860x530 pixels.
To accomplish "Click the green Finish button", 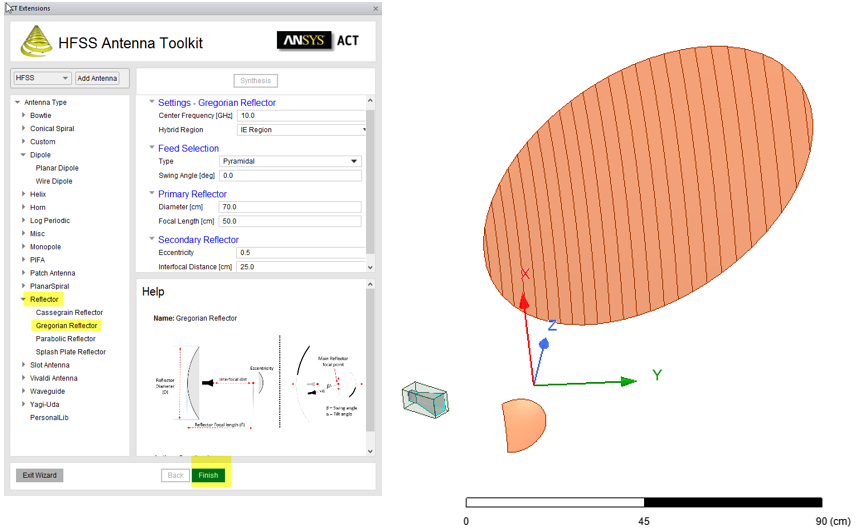I will click(x=208, y=475).
